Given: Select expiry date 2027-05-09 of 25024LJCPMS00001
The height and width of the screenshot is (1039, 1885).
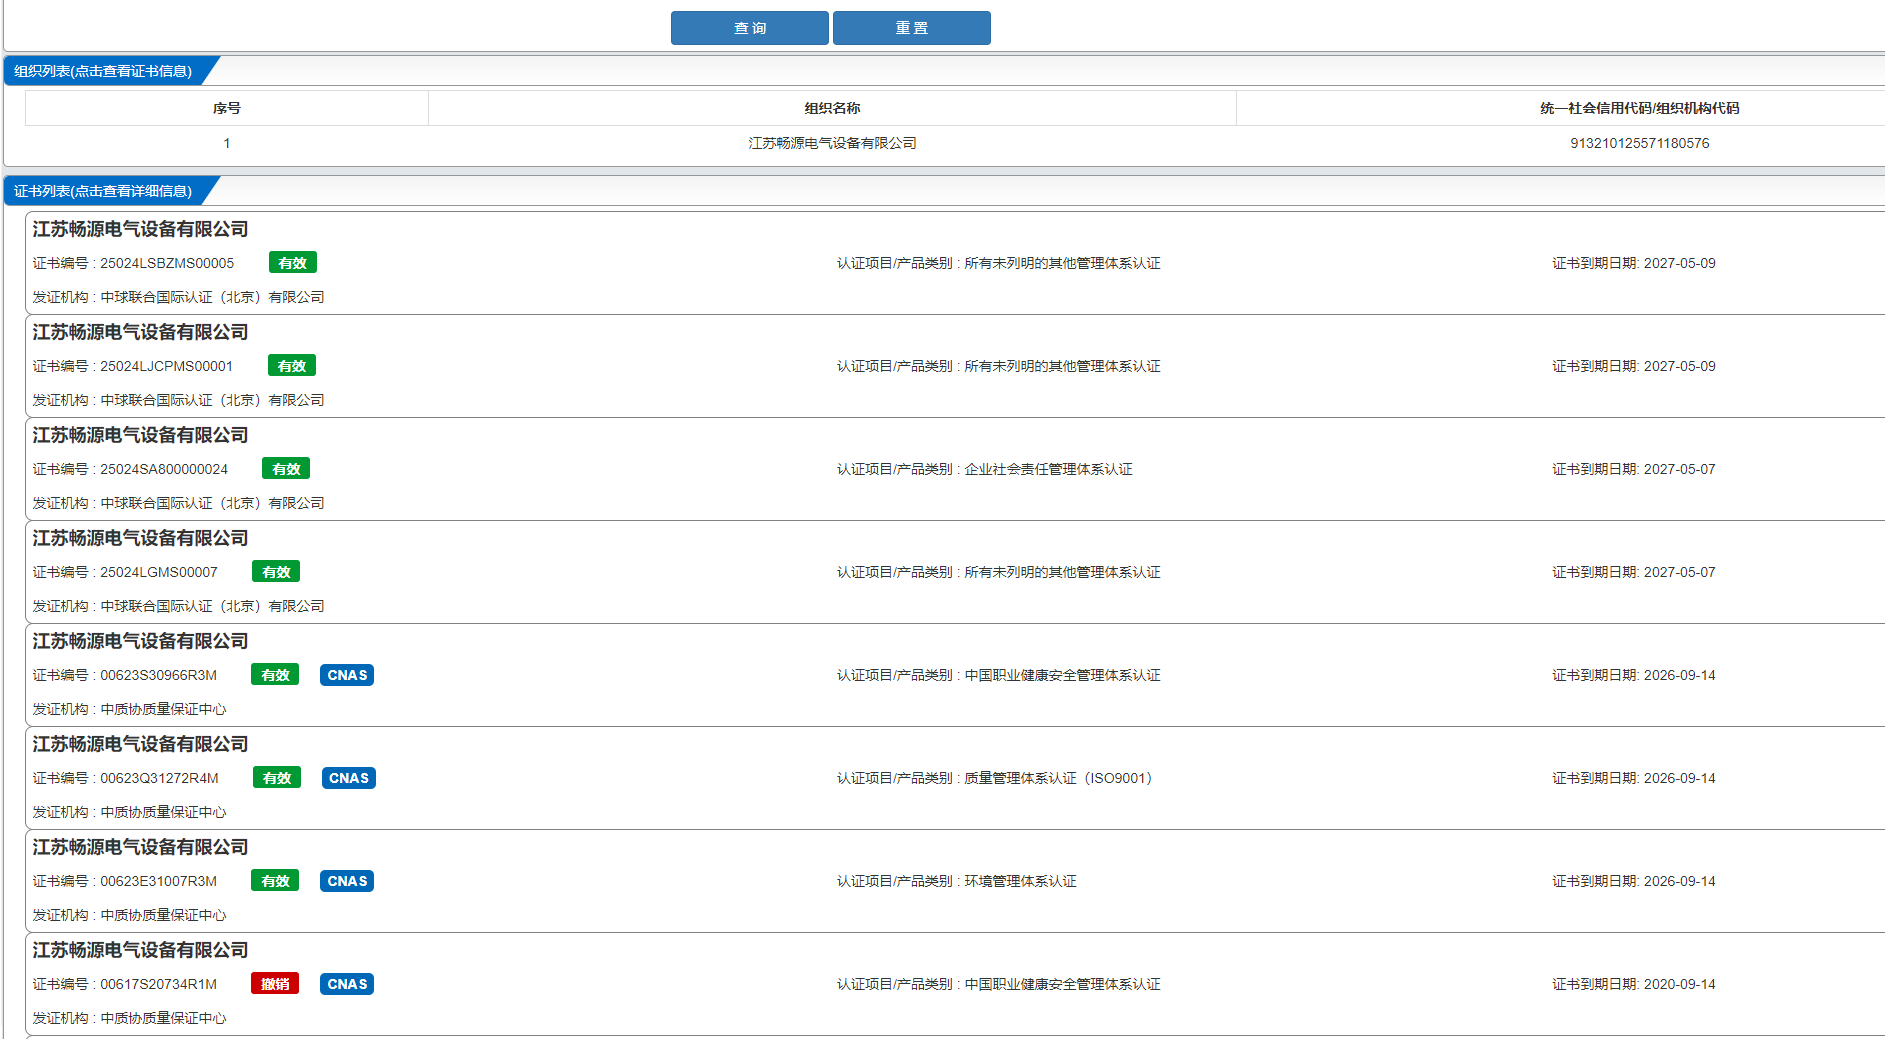Looking at the screenshot, I should pyautogui.click(x=1679, y=366).
